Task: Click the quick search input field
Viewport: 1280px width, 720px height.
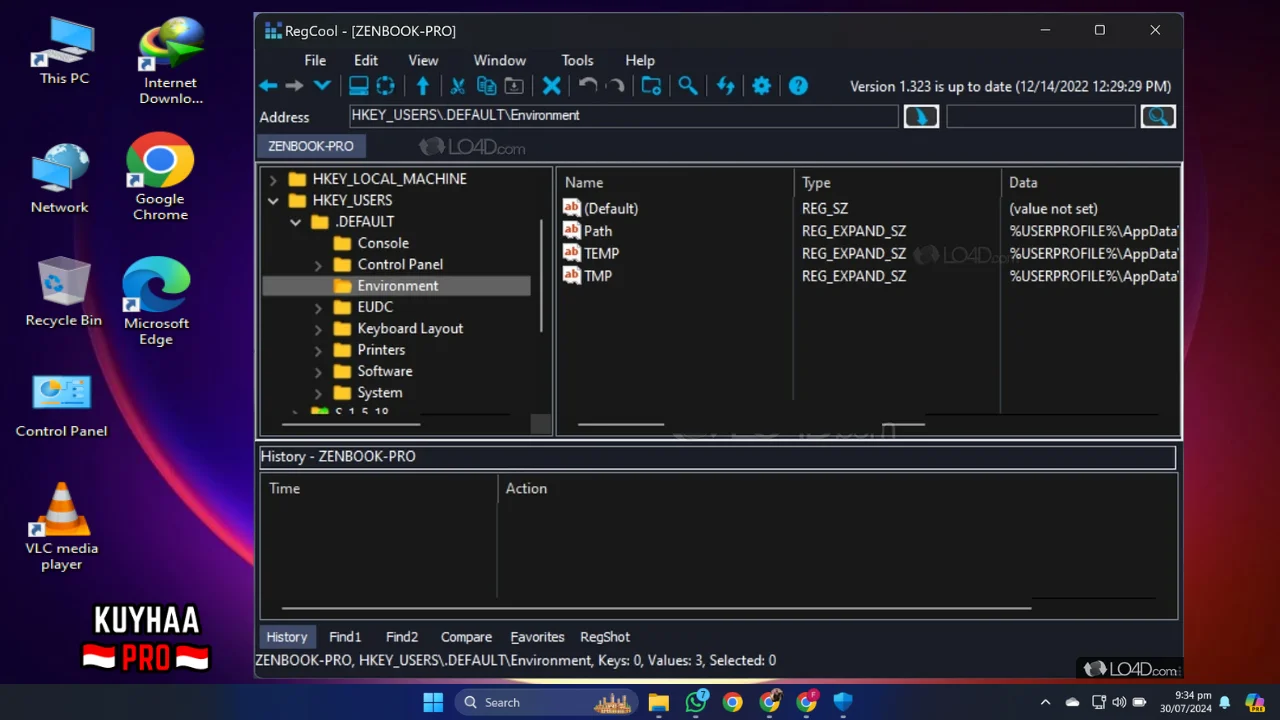Action: 1041,116
